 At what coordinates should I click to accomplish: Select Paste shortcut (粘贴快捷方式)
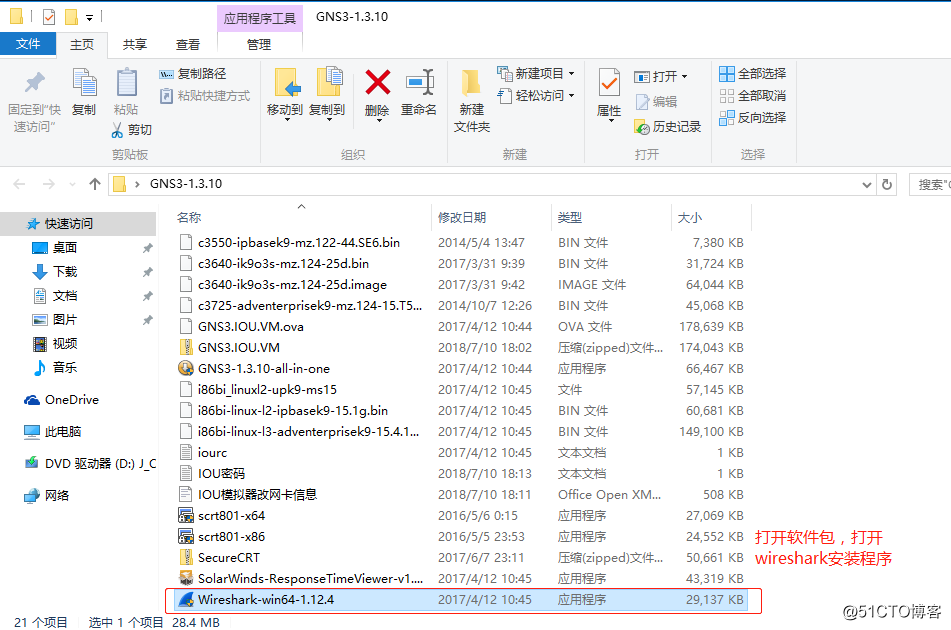(x=204, y=96)
